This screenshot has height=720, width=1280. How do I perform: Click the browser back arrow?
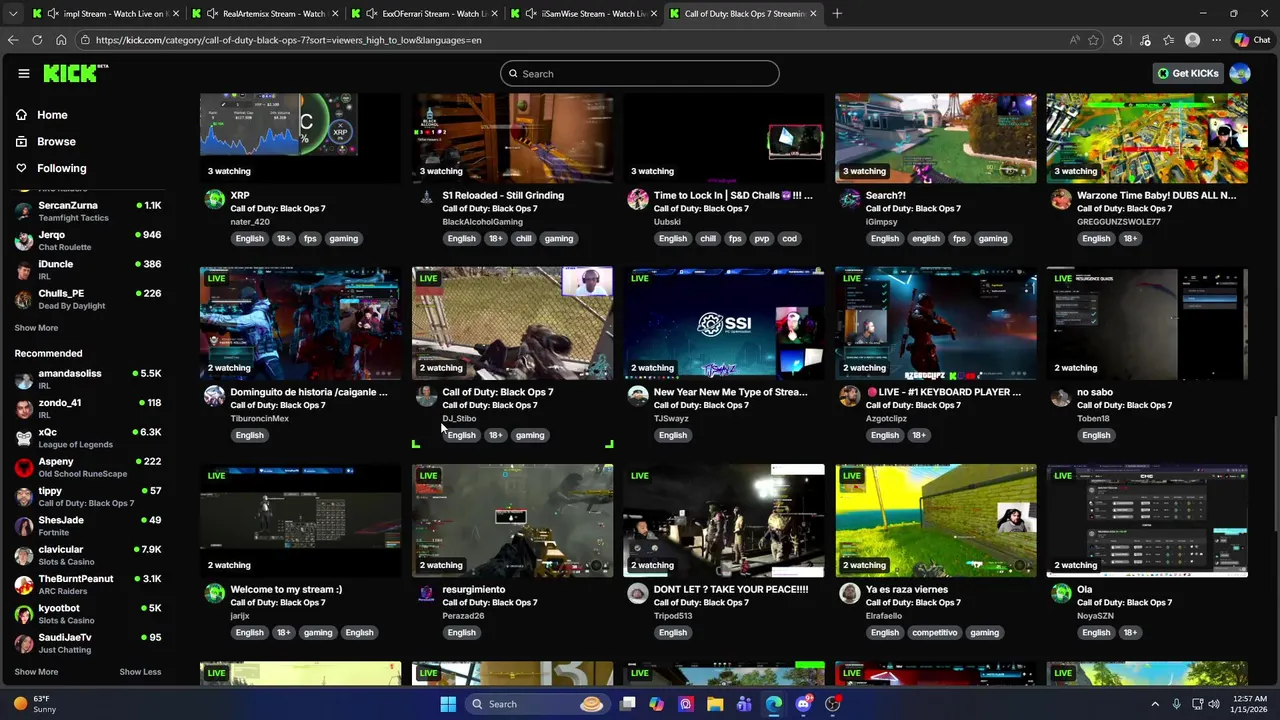pyautogui.click(x=13, y=40)
